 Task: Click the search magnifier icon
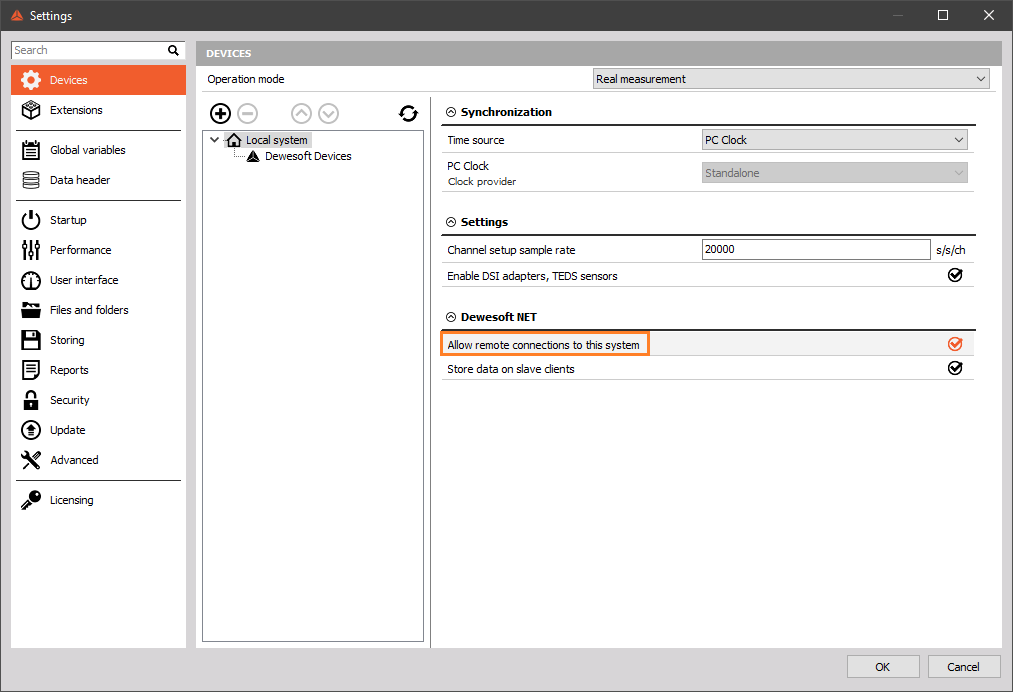[x=173, y=50]
